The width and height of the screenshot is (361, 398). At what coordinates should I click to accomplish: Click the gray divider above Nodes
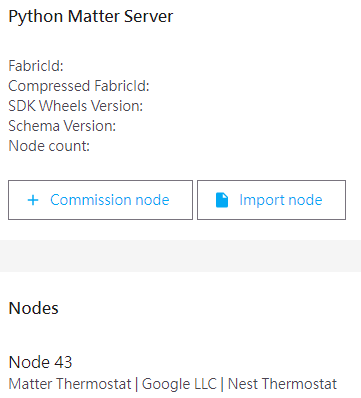point(180,256)
